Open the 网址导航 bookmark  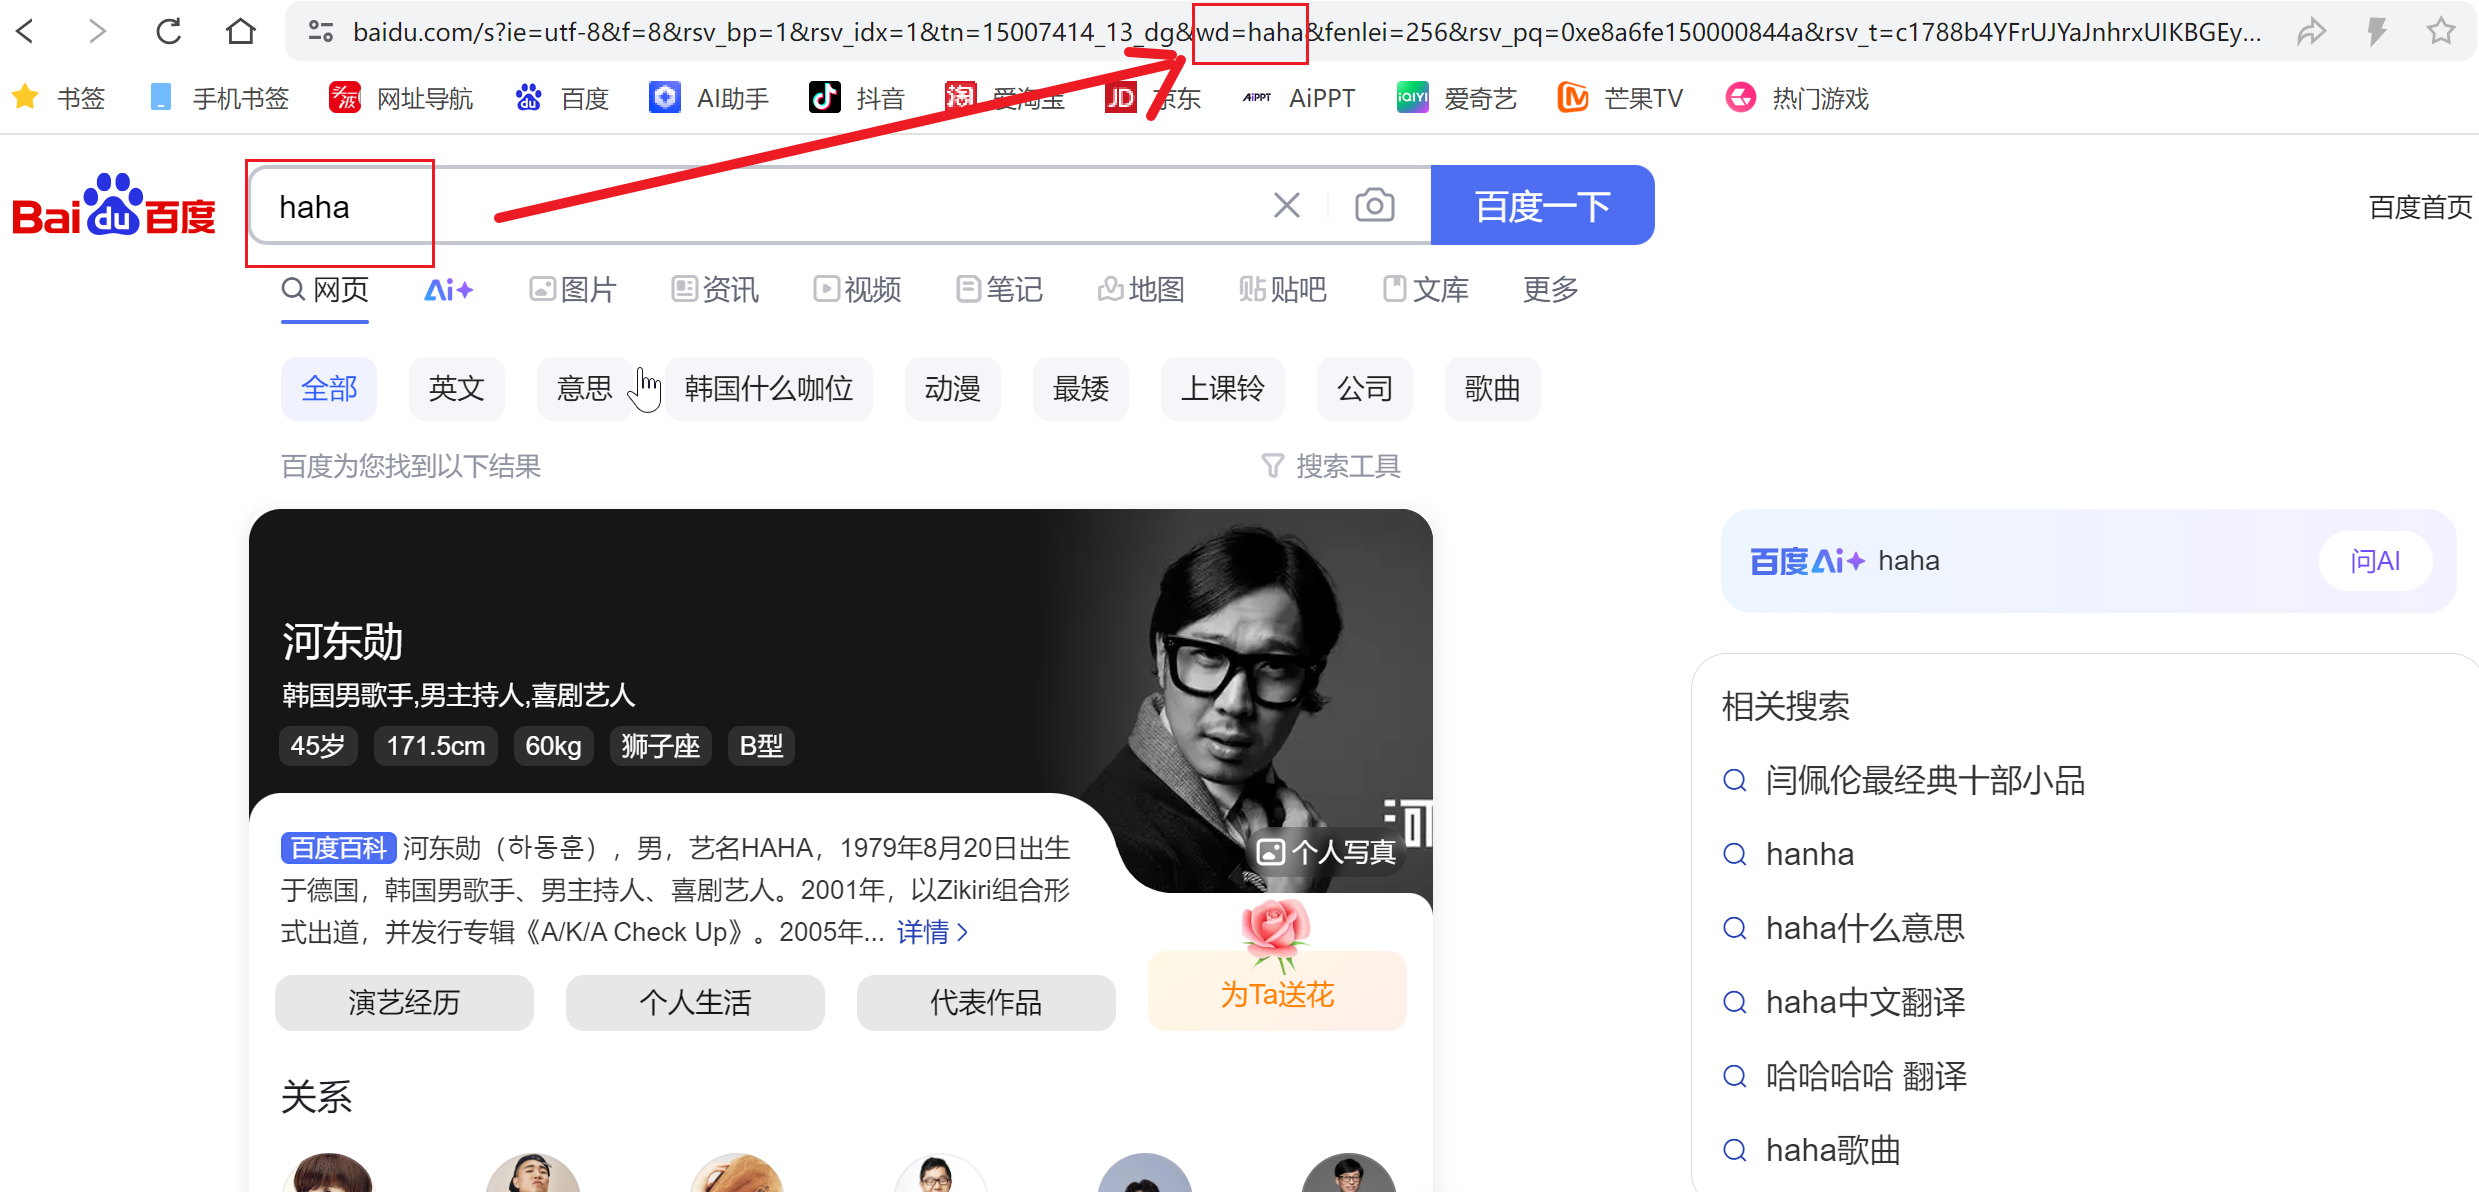coord(401,98)
